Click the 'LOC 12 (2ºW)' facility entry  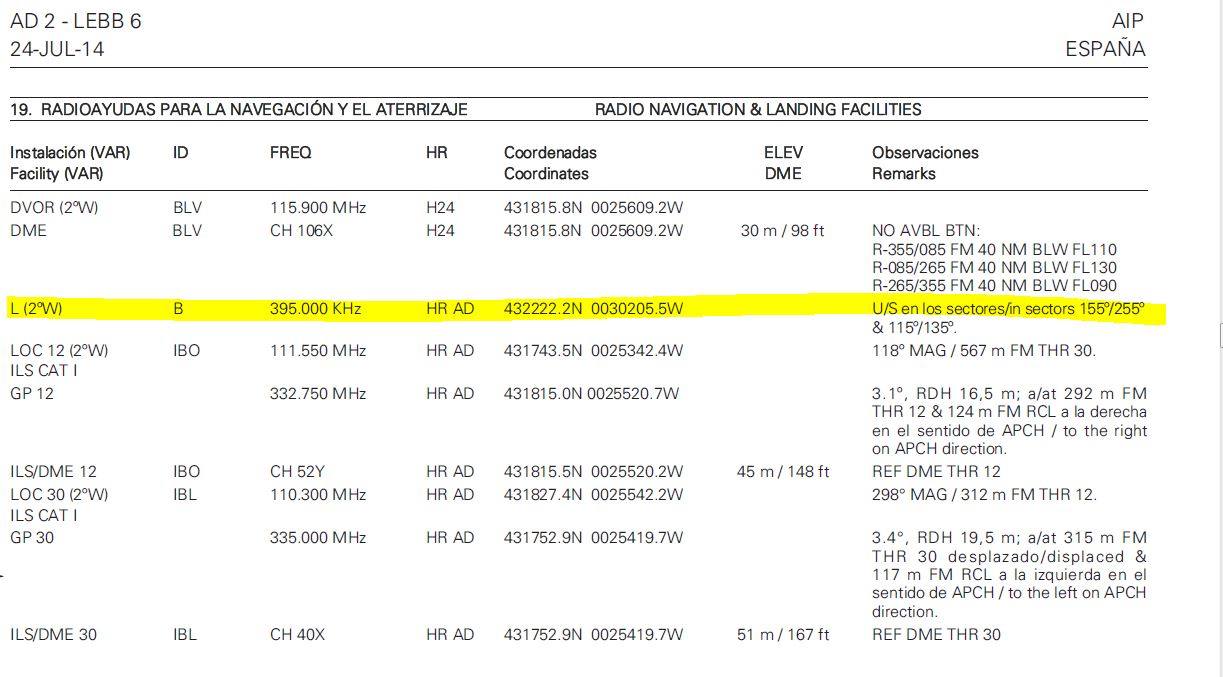pyautogui.click(x=59, y=351)
